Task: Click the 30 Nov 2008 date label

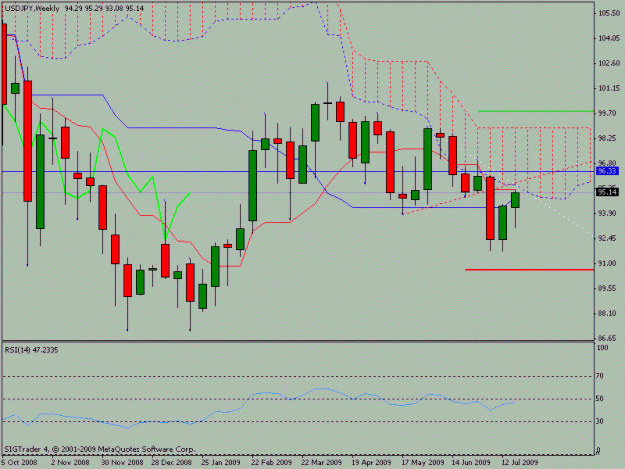Action: click(122, 462)
